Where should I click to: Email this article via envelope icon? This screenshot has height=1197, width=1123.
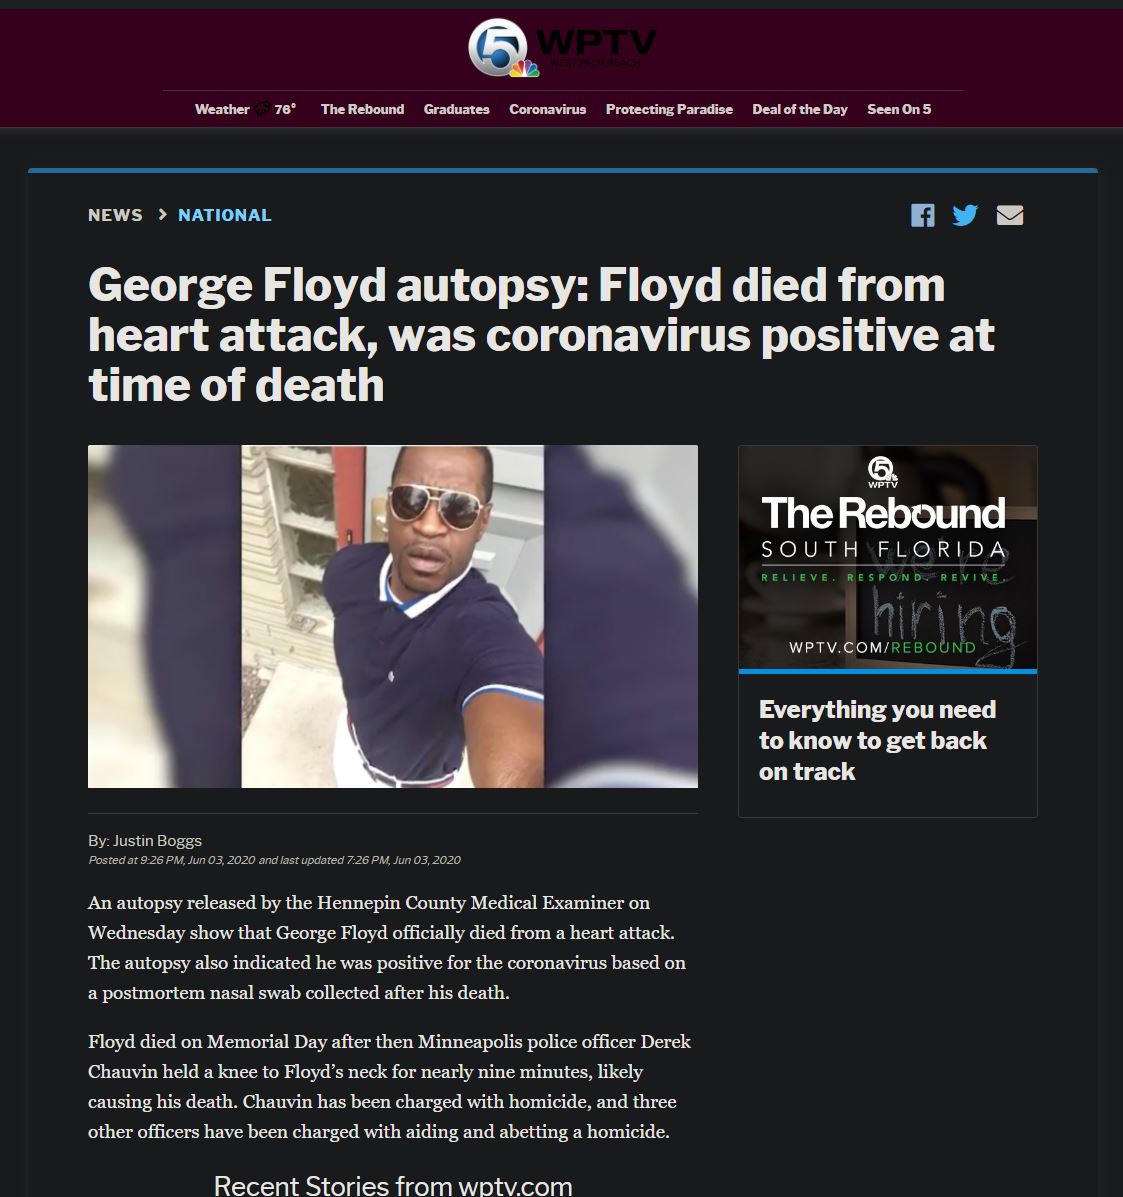click(1009, 215)
